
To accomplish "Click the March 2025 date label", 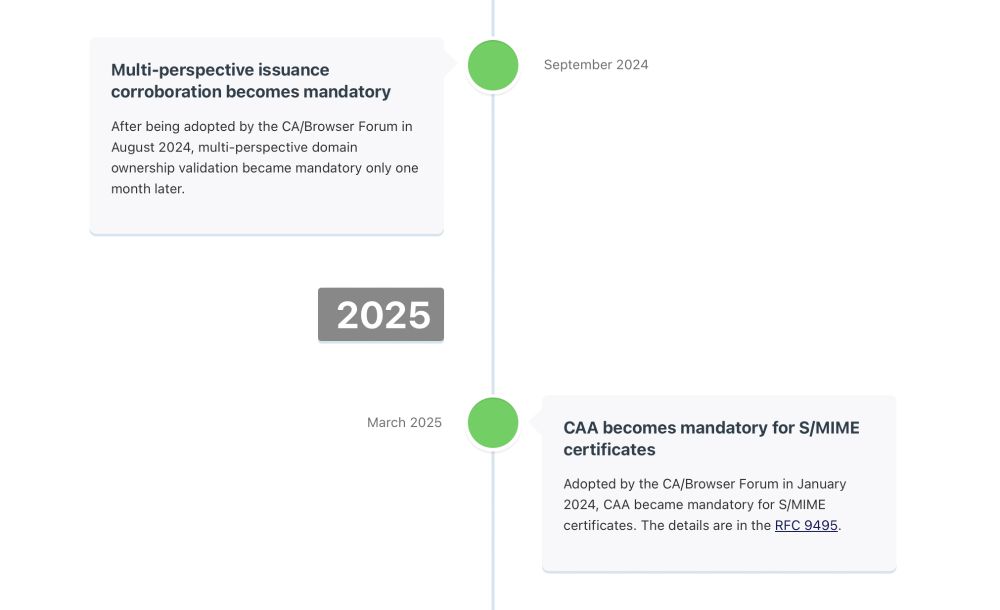I will (x=404, y=422).
